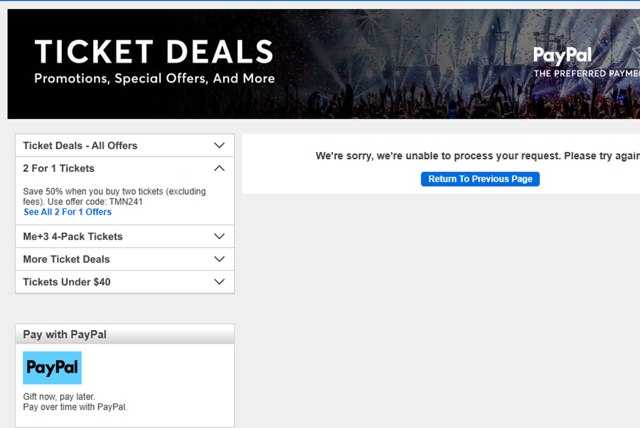Image resolution: width=640 pixels, height=428 pixels.
Task: Click the Pay with PayPal panel header
Action: click(x=65, y=334)
